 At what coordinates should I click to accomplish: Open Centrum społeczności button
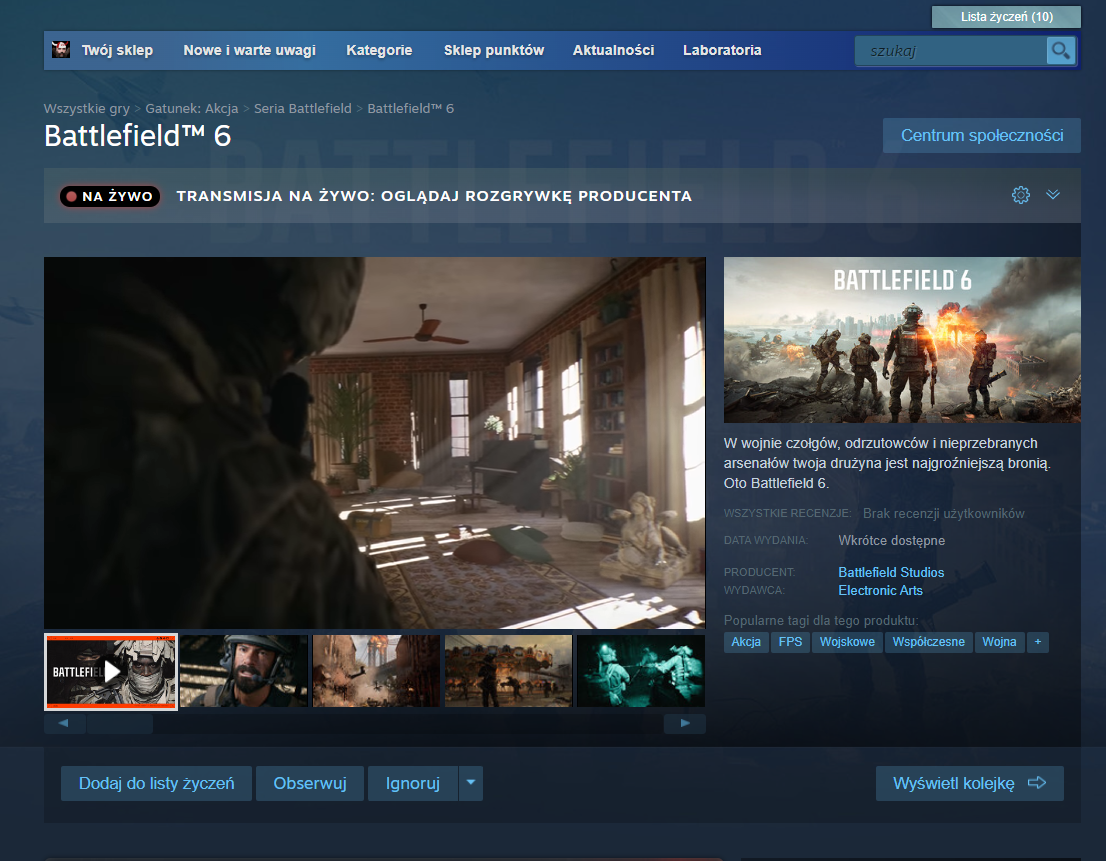click(982, 135)
